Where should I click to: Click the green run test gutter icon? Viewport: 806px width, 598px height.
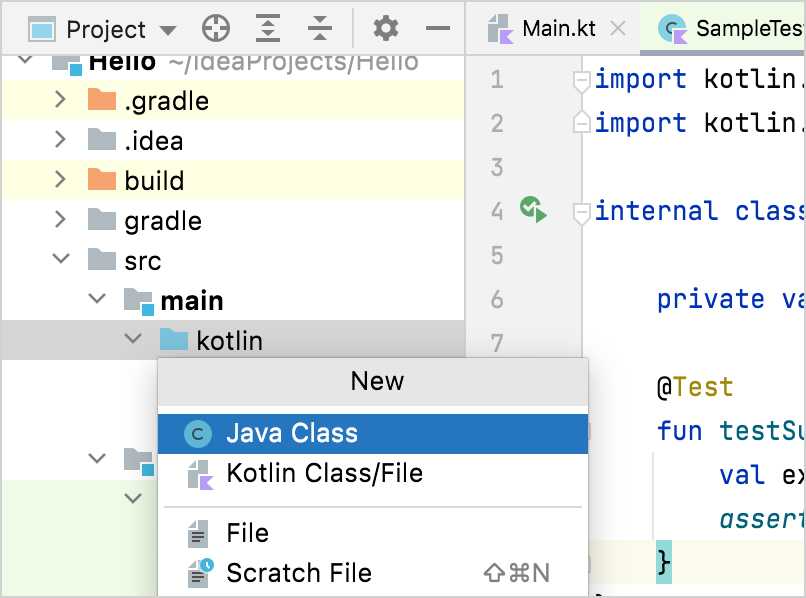(x=532, y=210)
